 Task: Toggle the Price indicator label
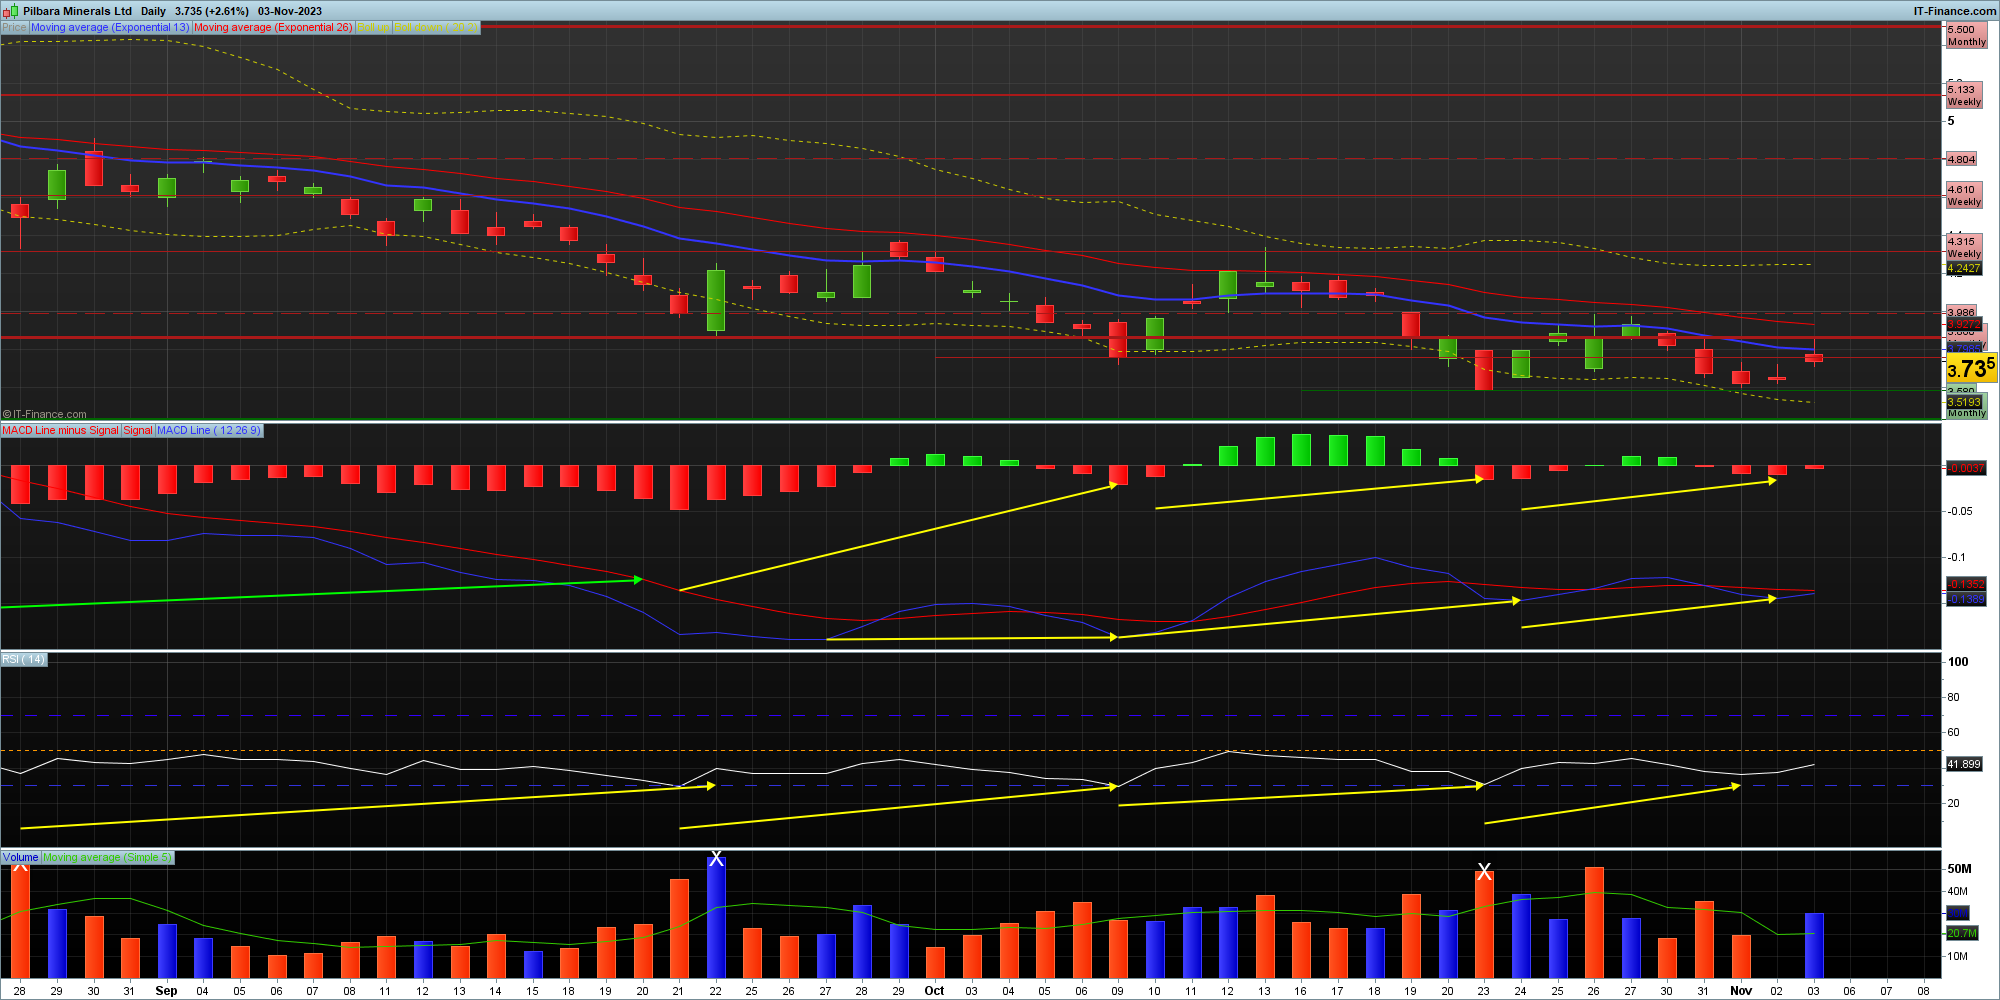point(14,28)
